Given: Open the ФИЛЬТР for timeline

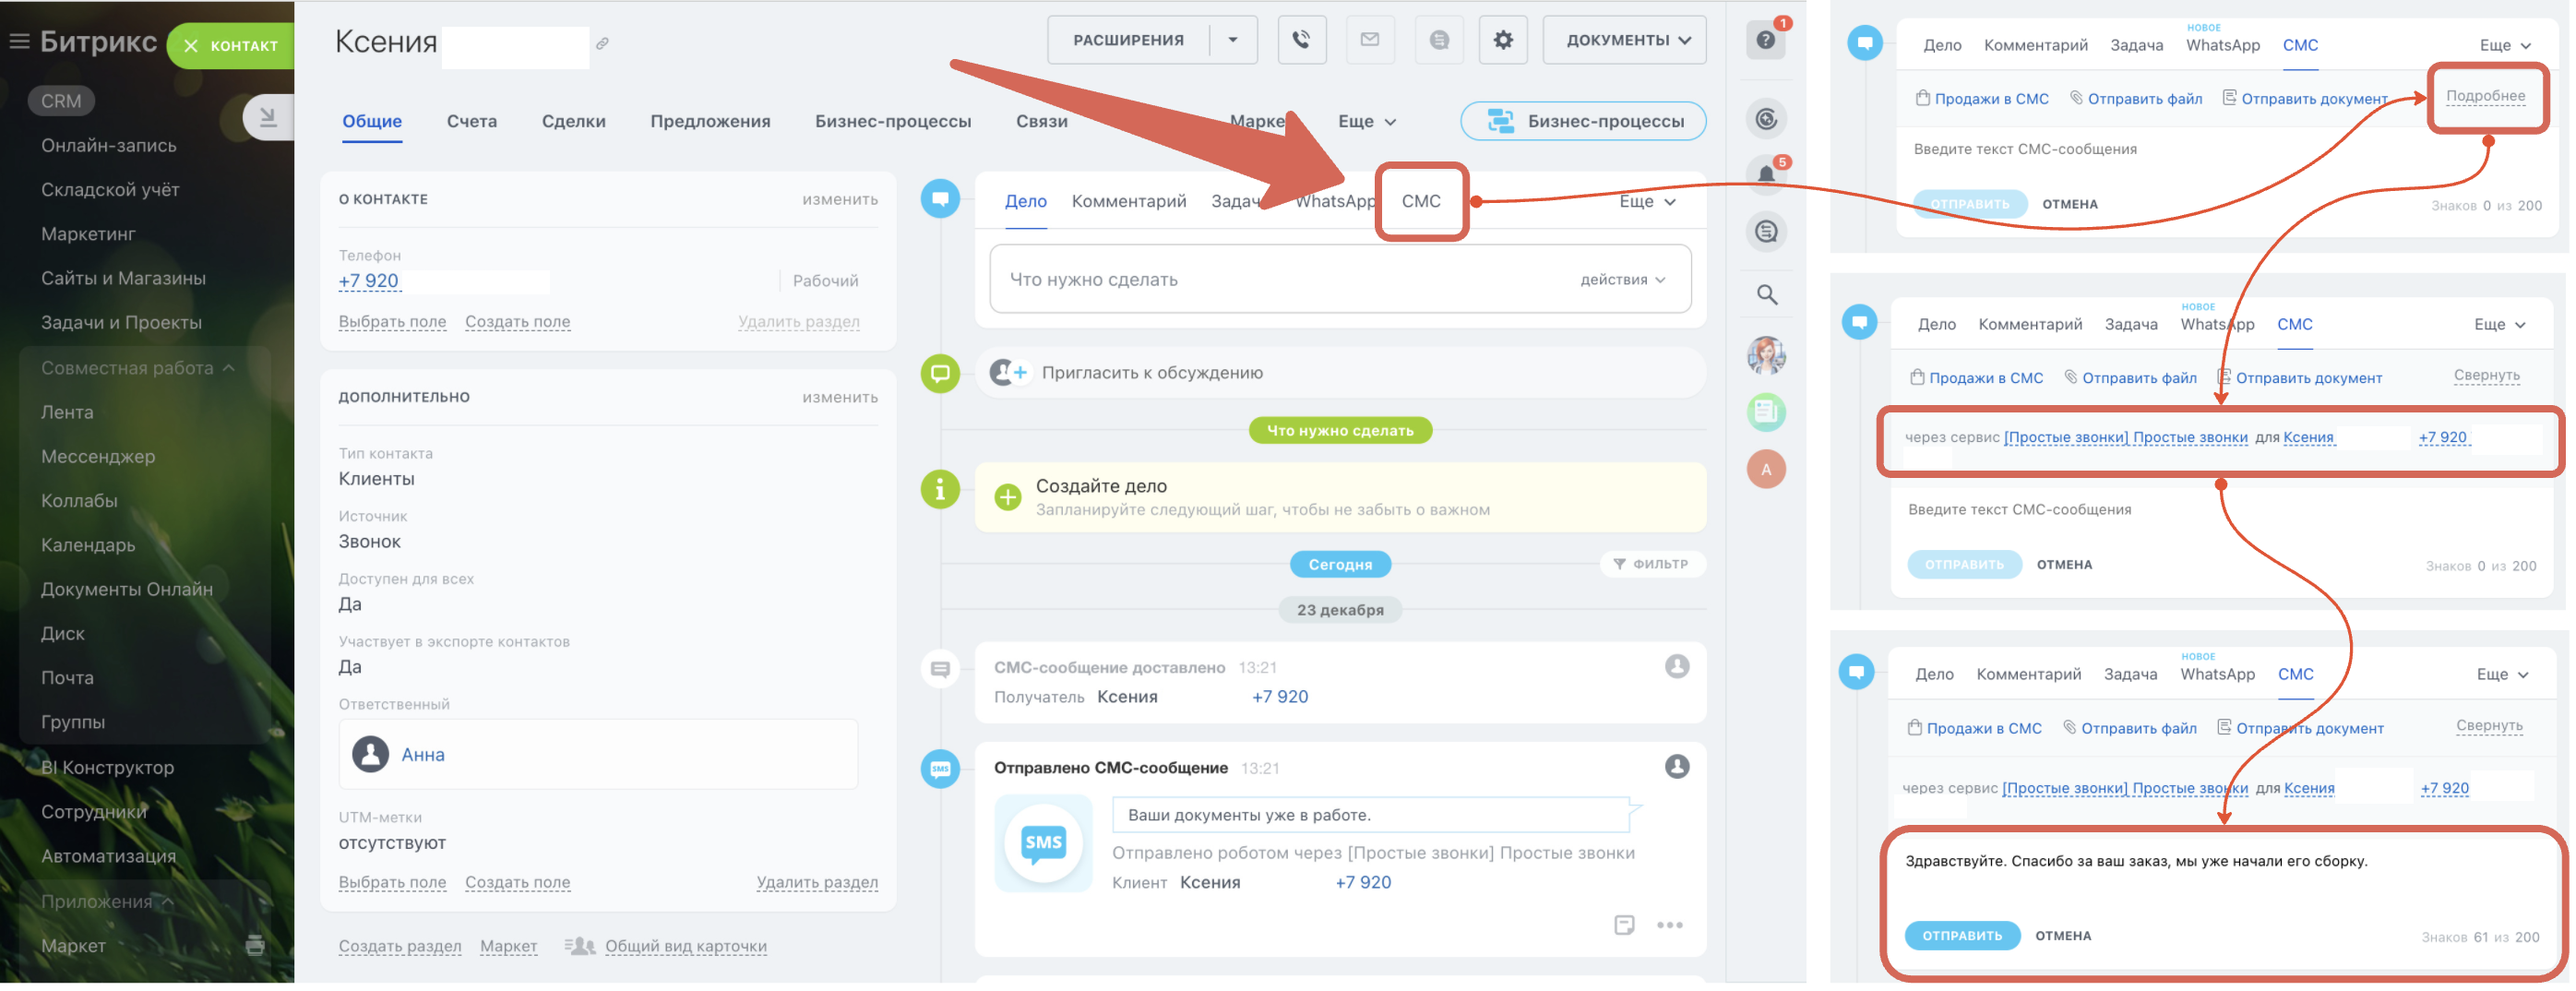Looking at the screenshot, I should (x=1651, y=565).
